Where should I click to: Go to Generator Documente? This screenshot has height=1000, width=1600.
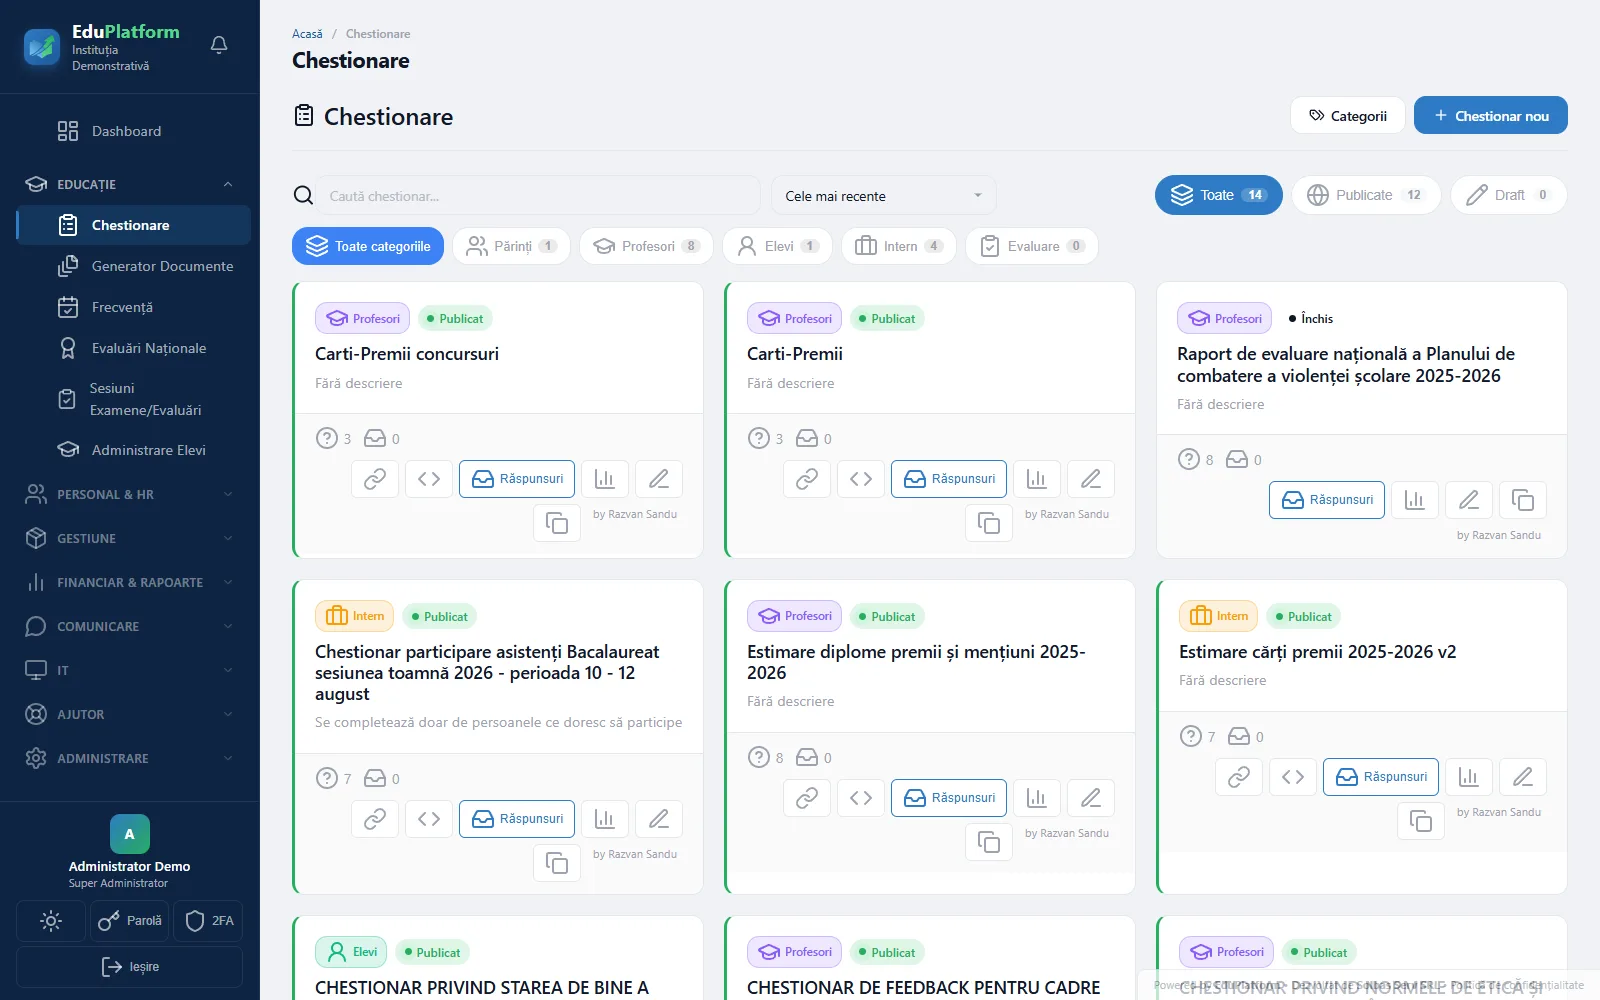click(x=134, y=266)
